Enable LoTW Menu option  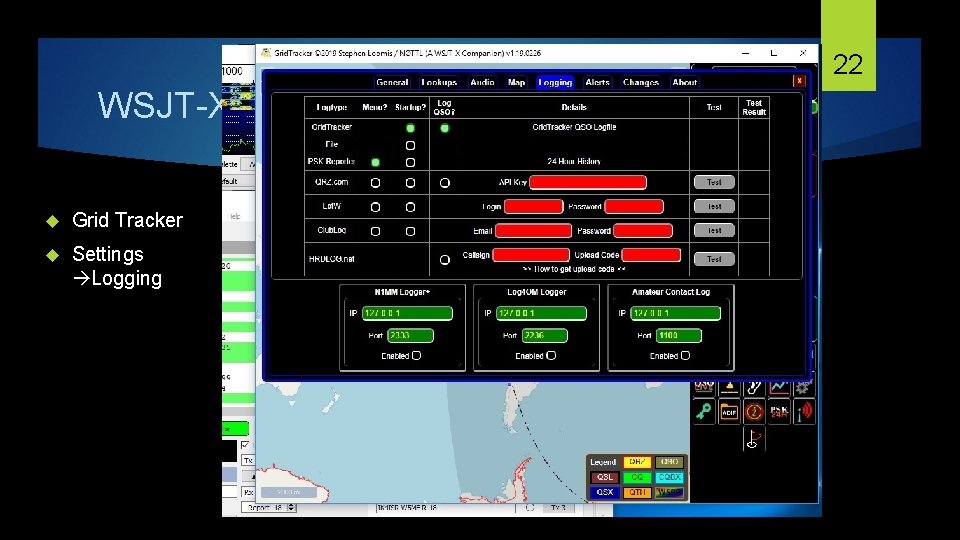pyautogui.click(x=375, y=207)
